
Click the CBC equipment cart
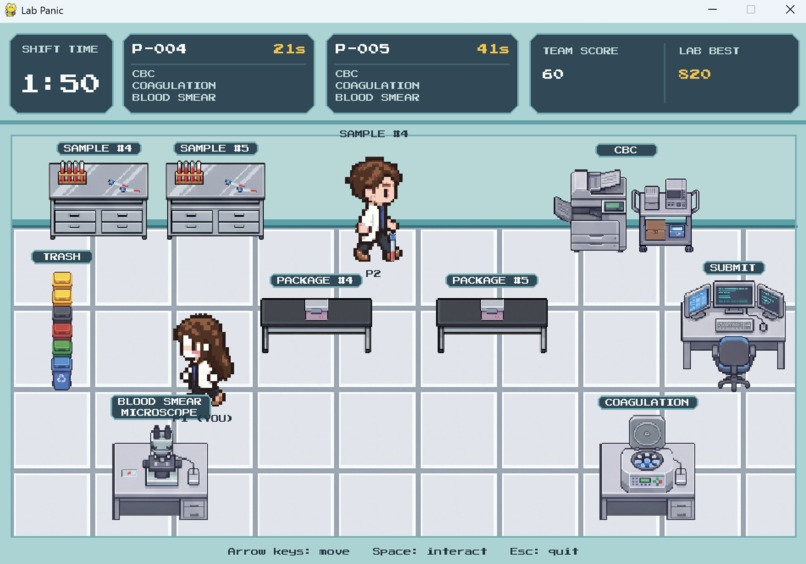666,215
